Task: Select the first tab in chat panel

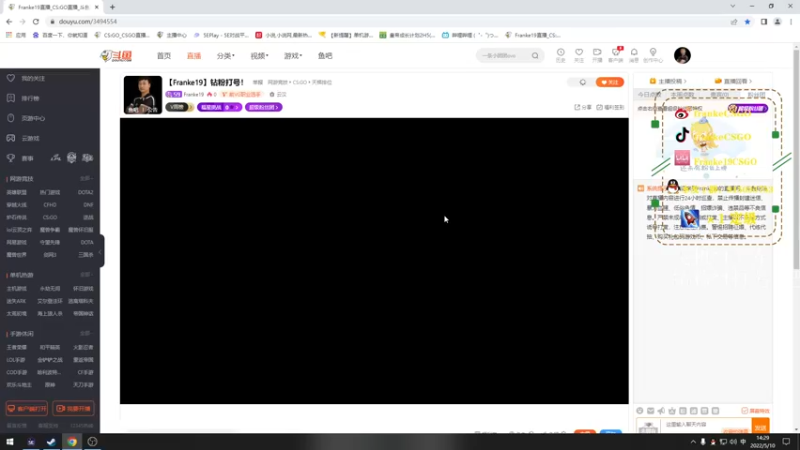Action: pos(649,95)
